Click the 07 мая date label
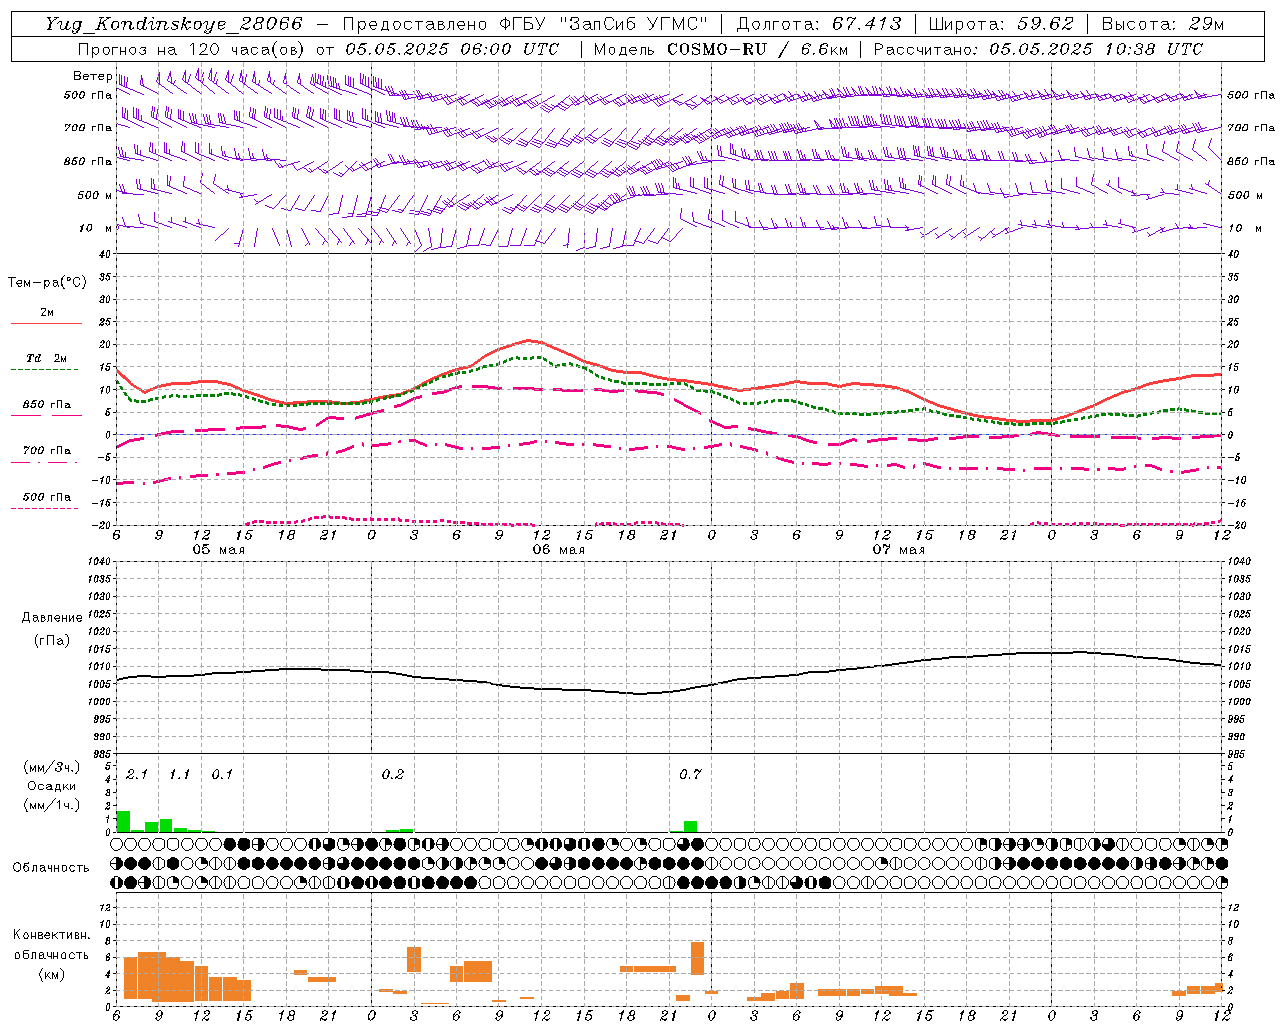 (898, 550)
